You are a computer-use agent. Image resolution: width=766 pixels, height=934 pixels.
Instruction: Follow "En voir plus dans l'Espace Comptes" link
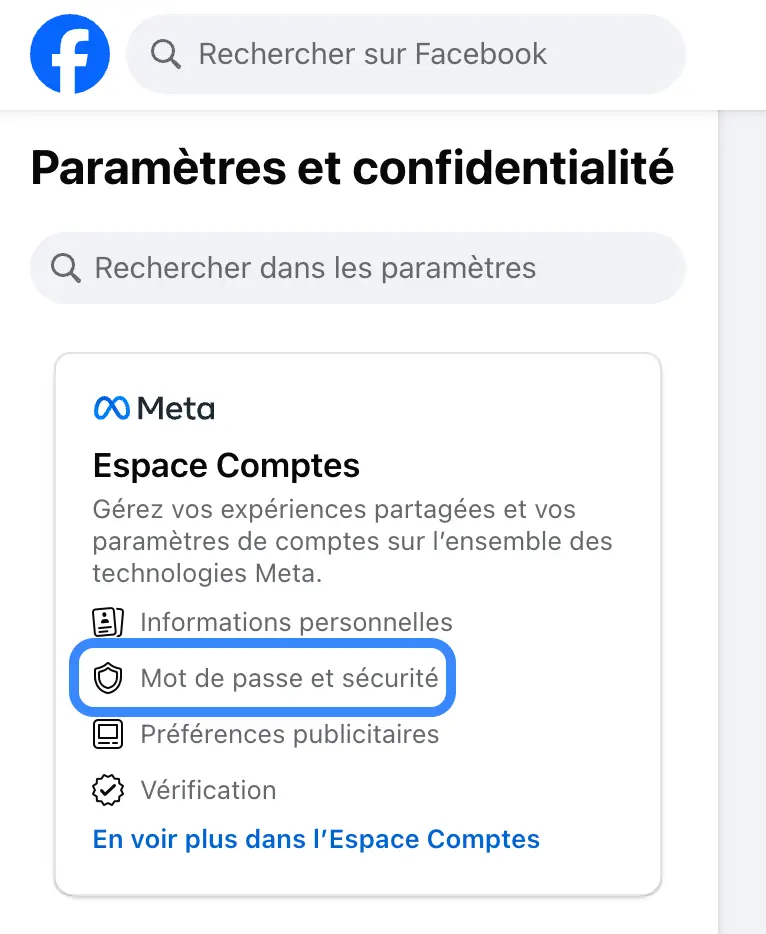click(x=316, y=838)
